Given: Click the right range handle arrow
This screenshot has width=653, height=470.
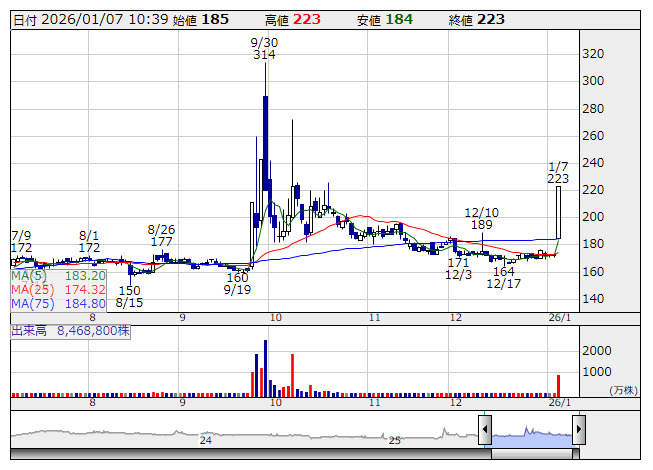Looking at the screenshot, I should [578, 432].
